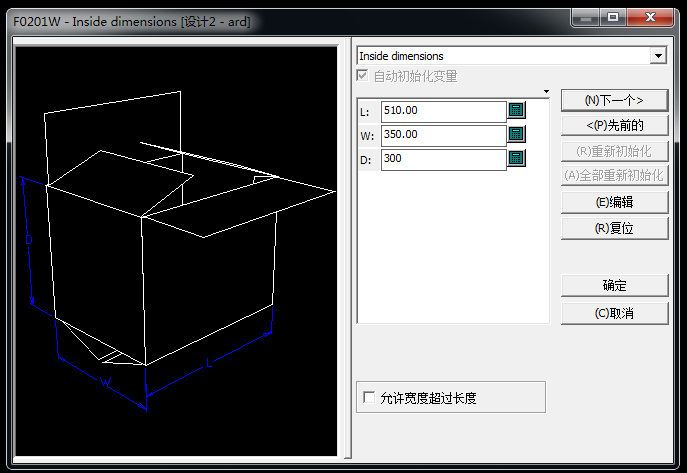Toggle 自动初始化变量 checkbox
Viewport: 687px width, 473px height.
pos(364,76)
